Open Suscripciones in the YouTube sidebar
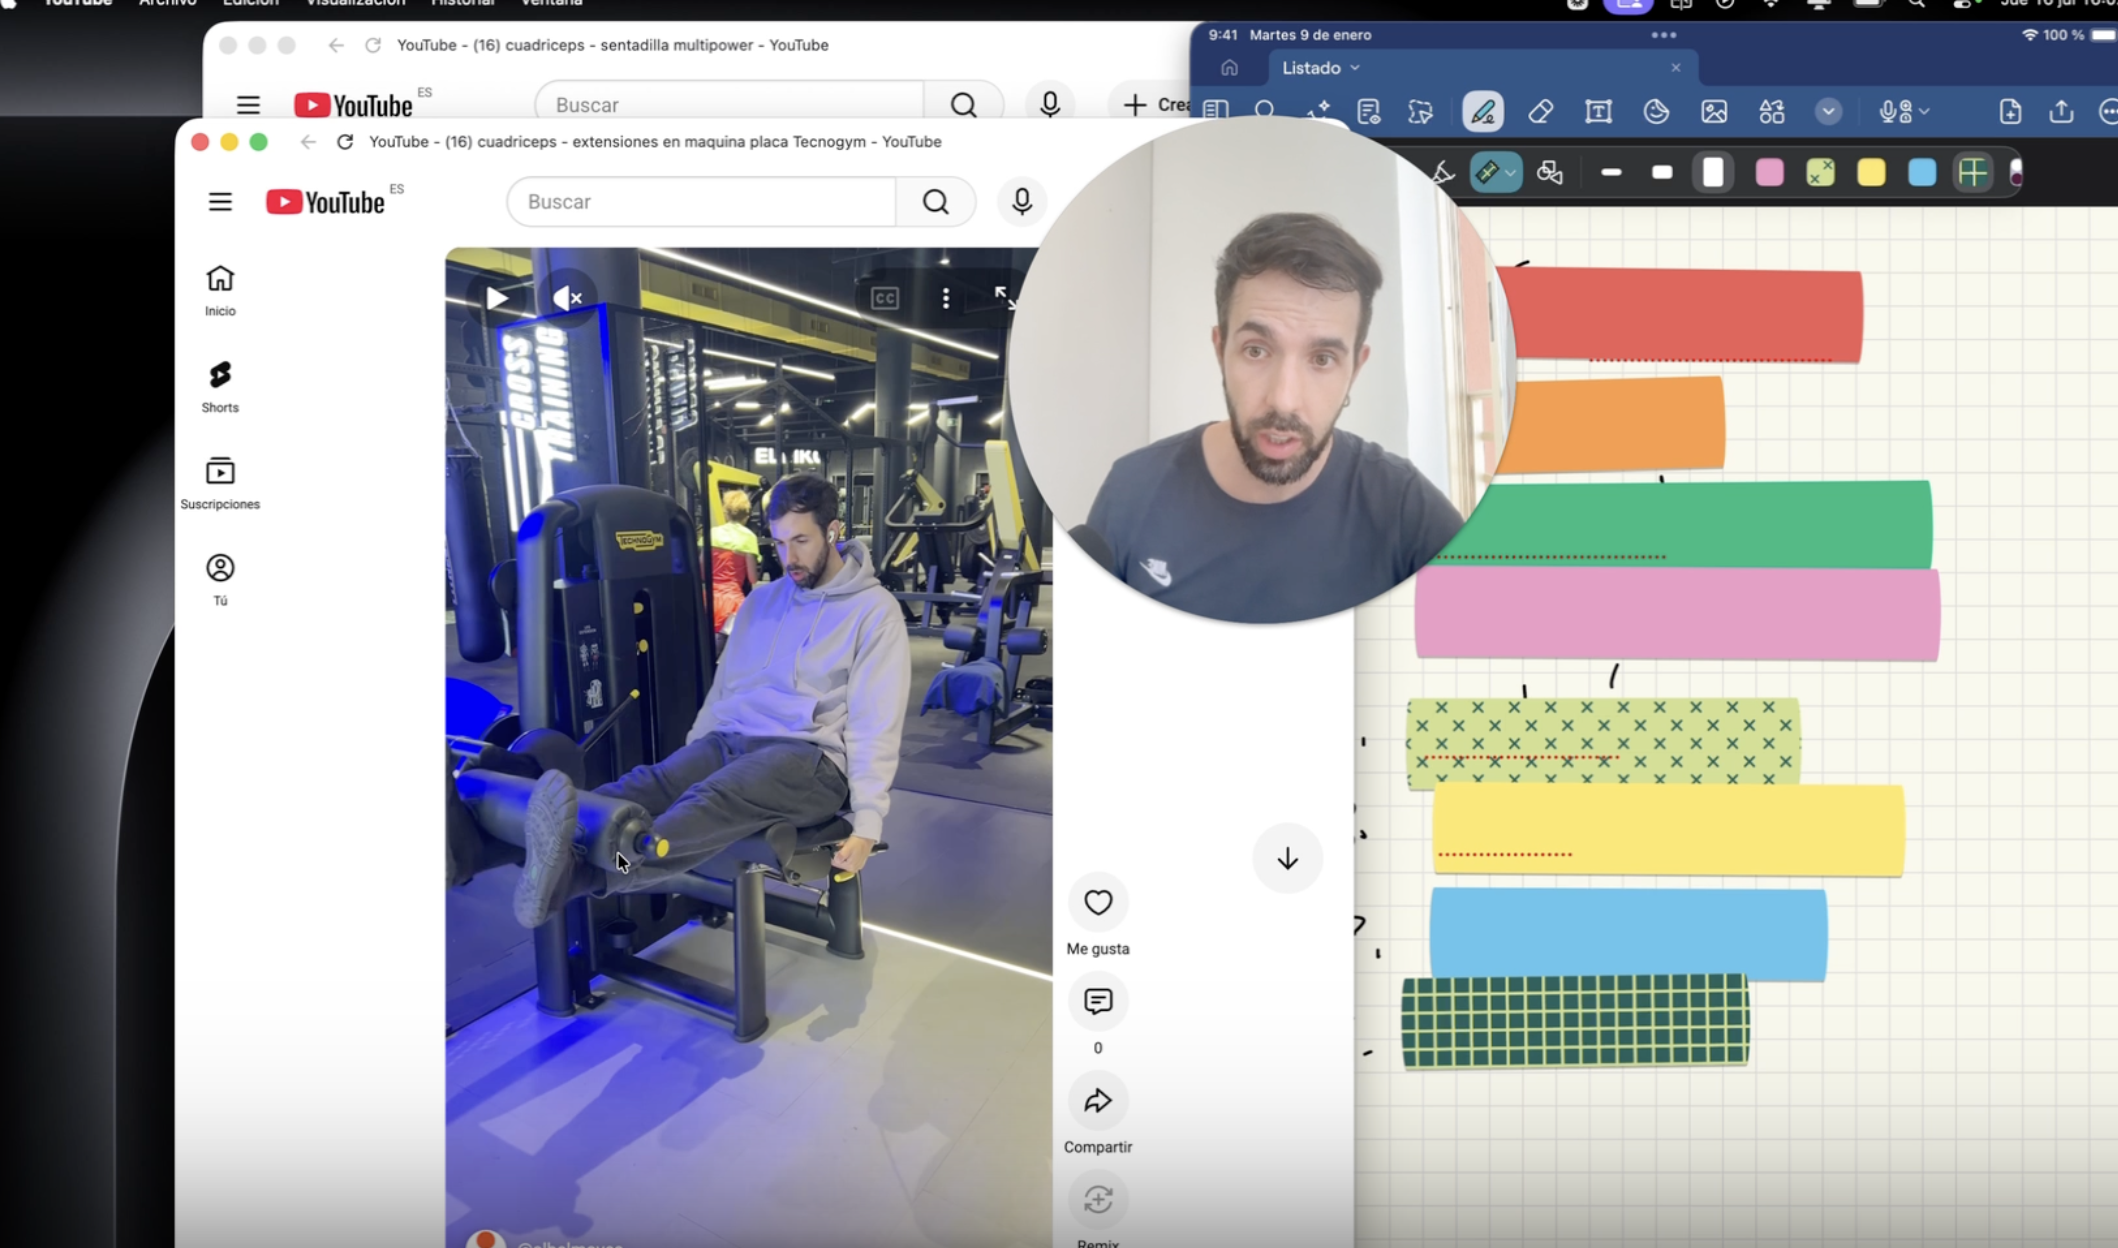Screen dimensions: 2118x1248 click(x=220, y=483)
